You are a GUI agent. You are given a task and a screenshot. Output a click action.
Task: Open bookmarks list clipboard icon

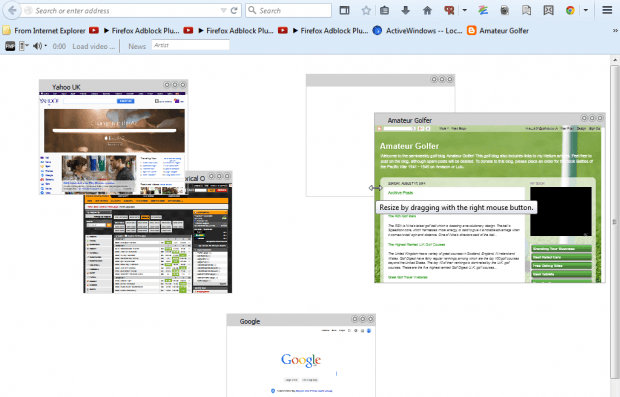pyautogui.click(x=384, y=11)
